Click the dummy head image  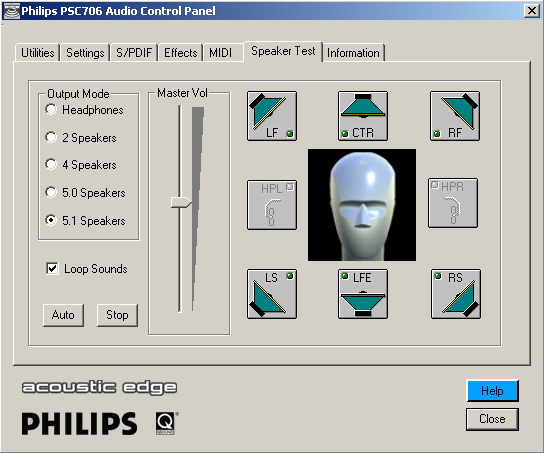pos(362,205)
